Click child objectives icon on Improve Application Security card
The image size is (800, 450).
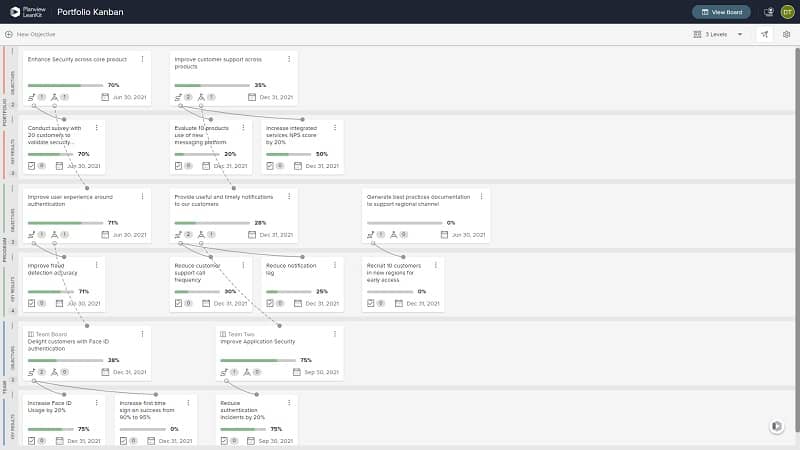tap(247, 372)
